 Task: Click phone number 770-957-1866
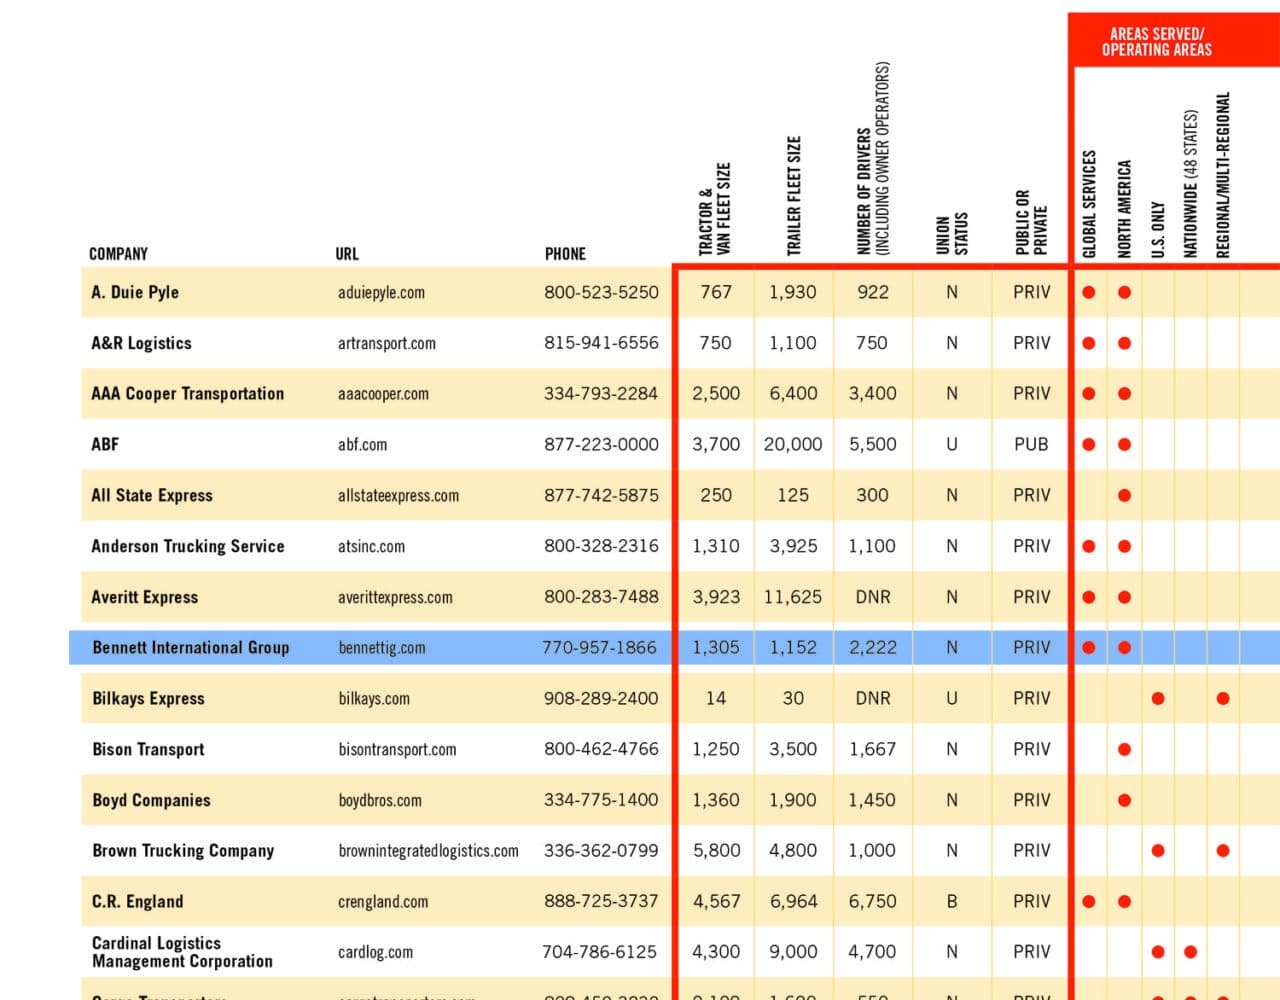point(599,647)
